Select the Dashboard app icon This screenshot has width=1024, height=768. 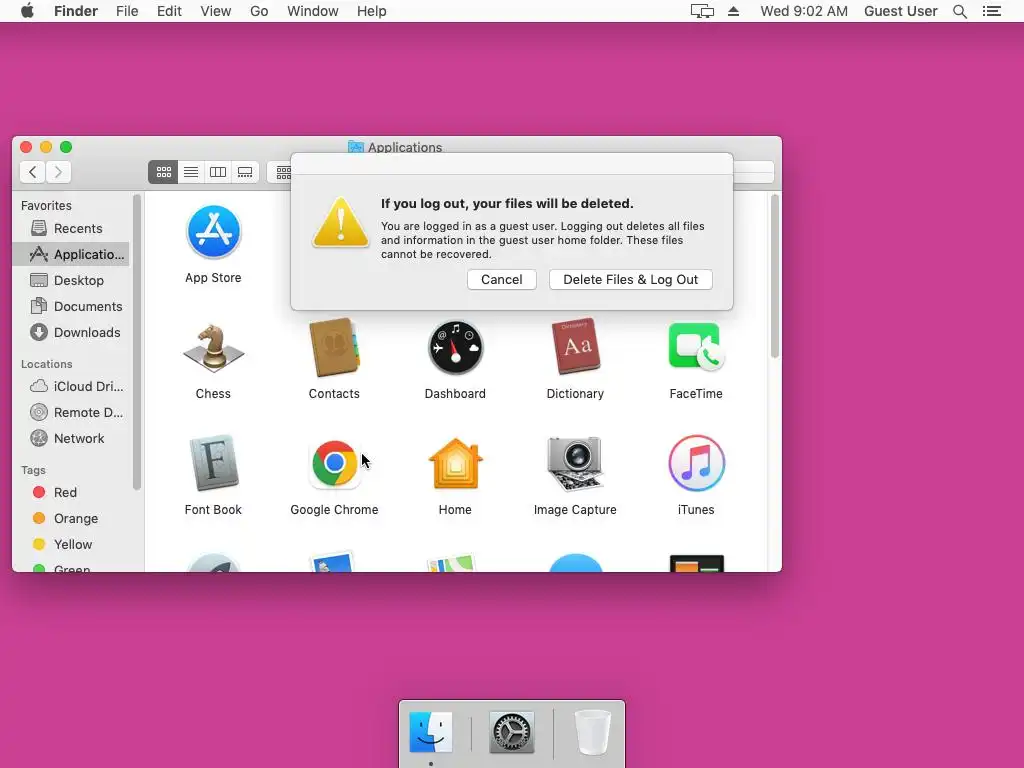455,348
